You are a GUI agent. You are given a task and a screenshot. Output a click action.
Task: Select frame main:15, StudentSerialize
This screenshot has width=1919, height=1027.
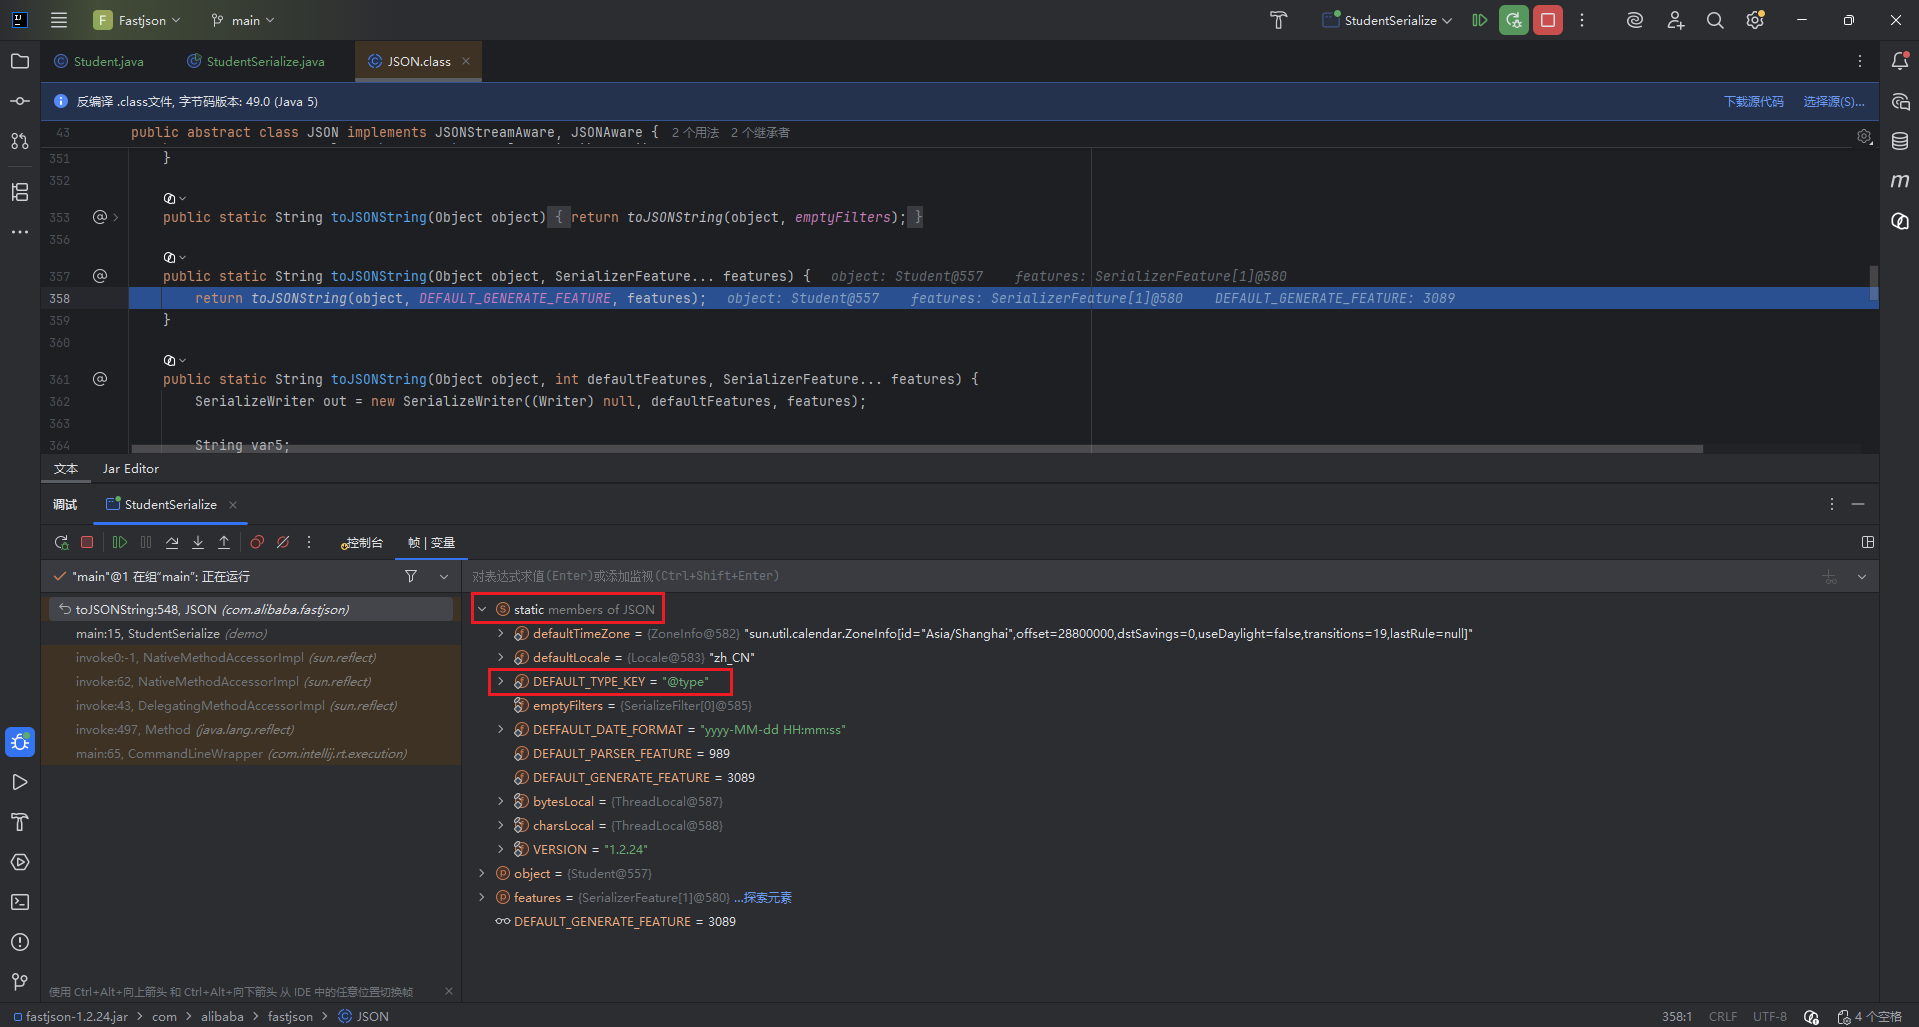coord(251,633)
